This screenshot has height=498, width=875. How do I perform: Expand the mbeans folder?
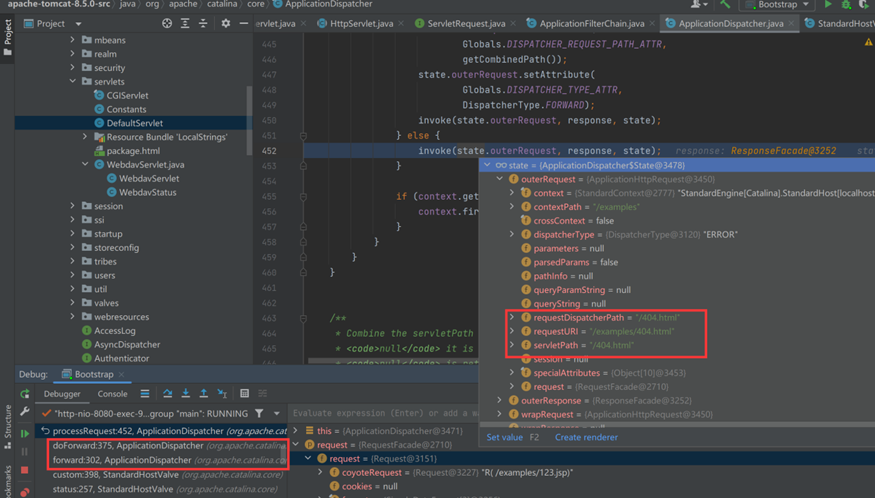73,40
